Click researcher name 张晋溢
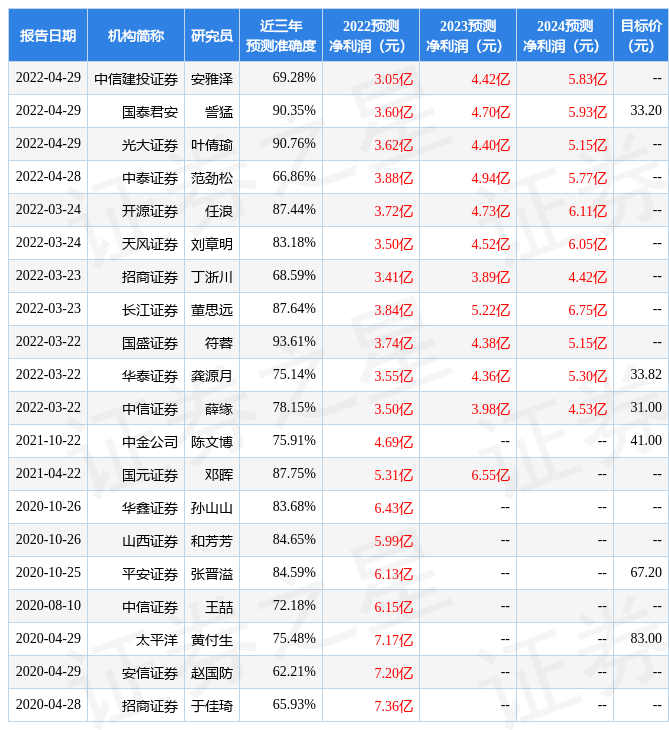Viewport: 669px width, 730px height. point(212,574)
